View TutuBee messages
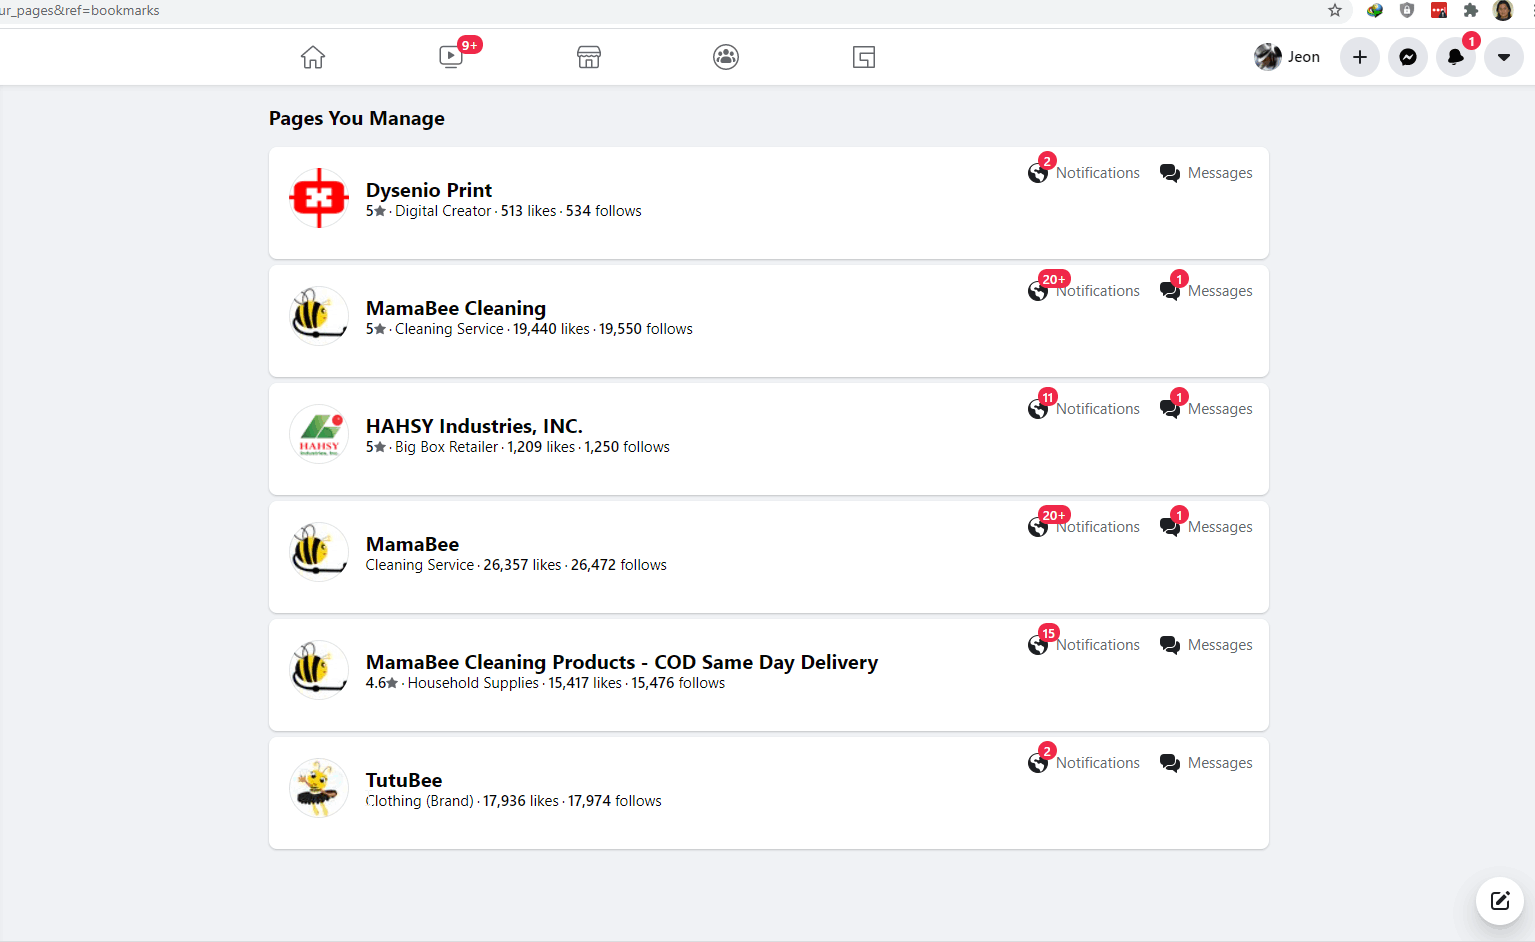The image size is (1535, 942). 1206,763
